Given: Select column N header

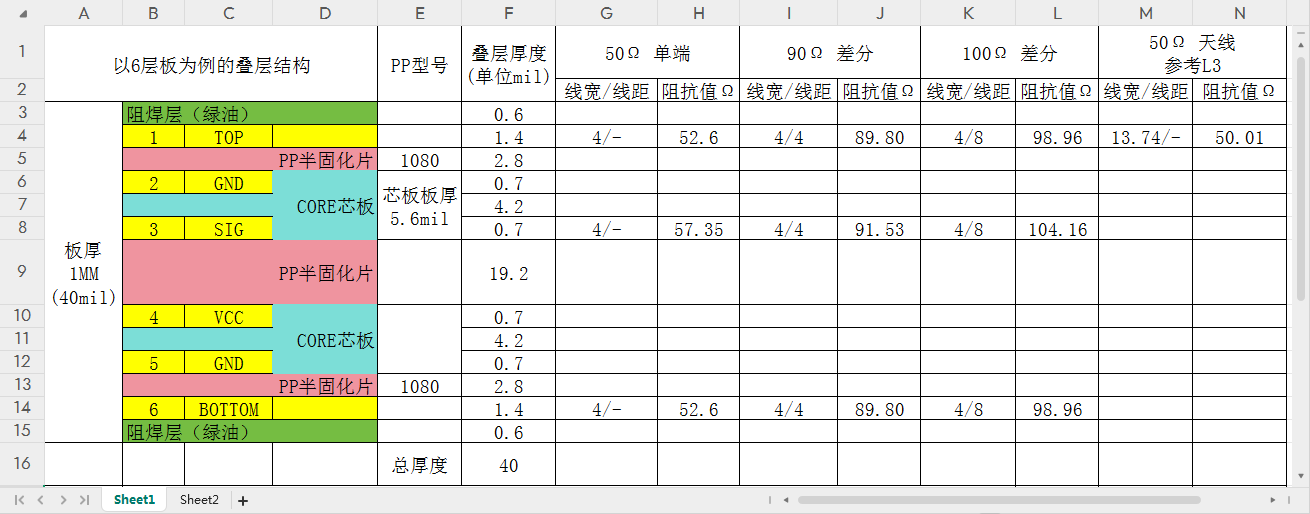Looking at the screenshot, I should point(1239,13).
